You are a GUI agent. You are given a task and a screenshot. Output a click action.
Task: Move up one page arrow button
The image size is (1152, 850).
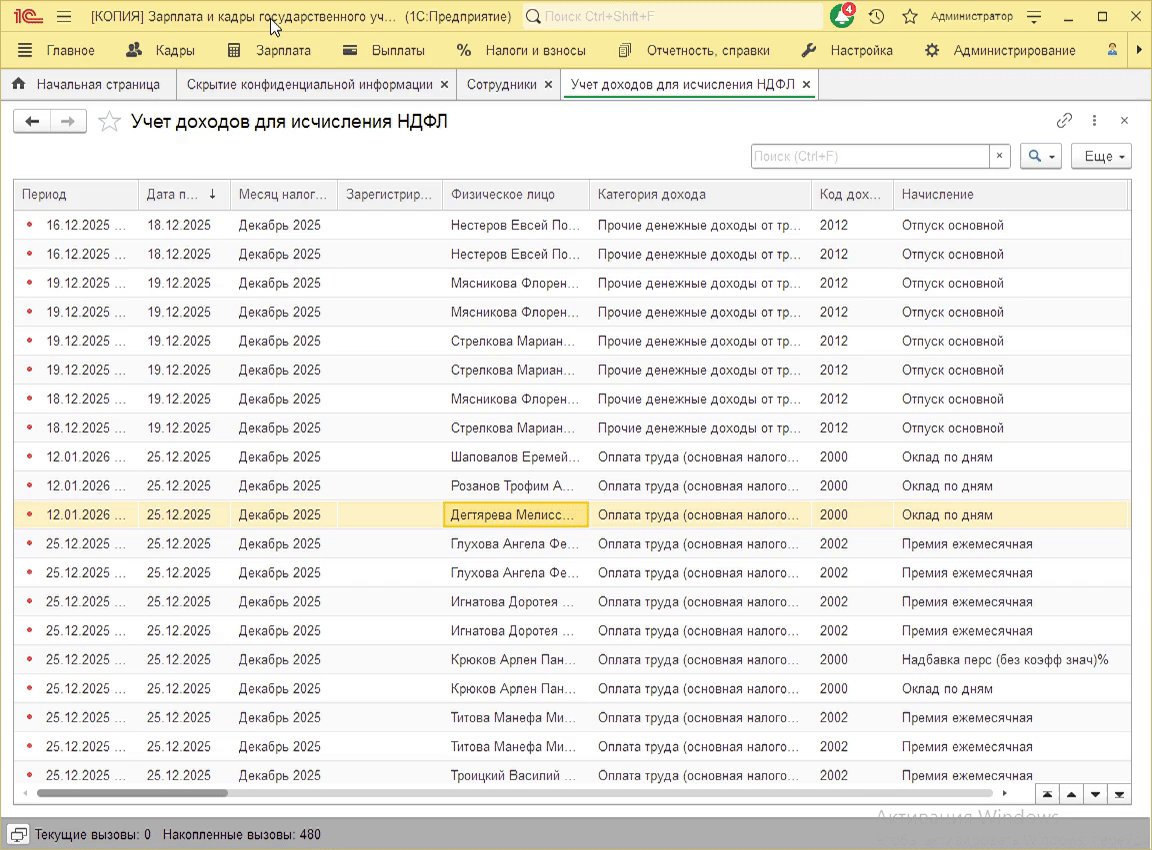click(1072, 794)
